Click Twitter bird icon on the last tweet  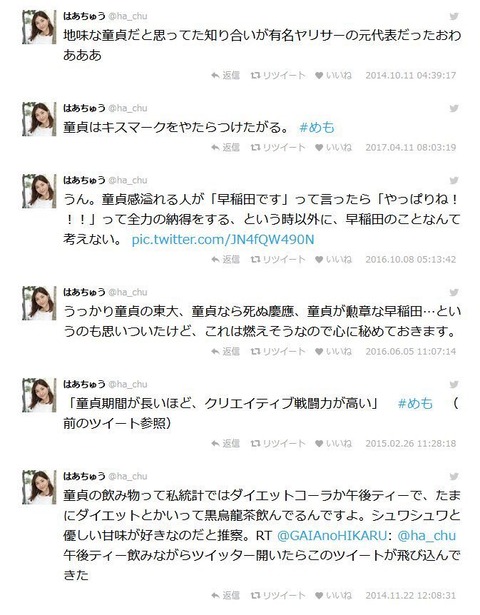(x=454, y=477)
